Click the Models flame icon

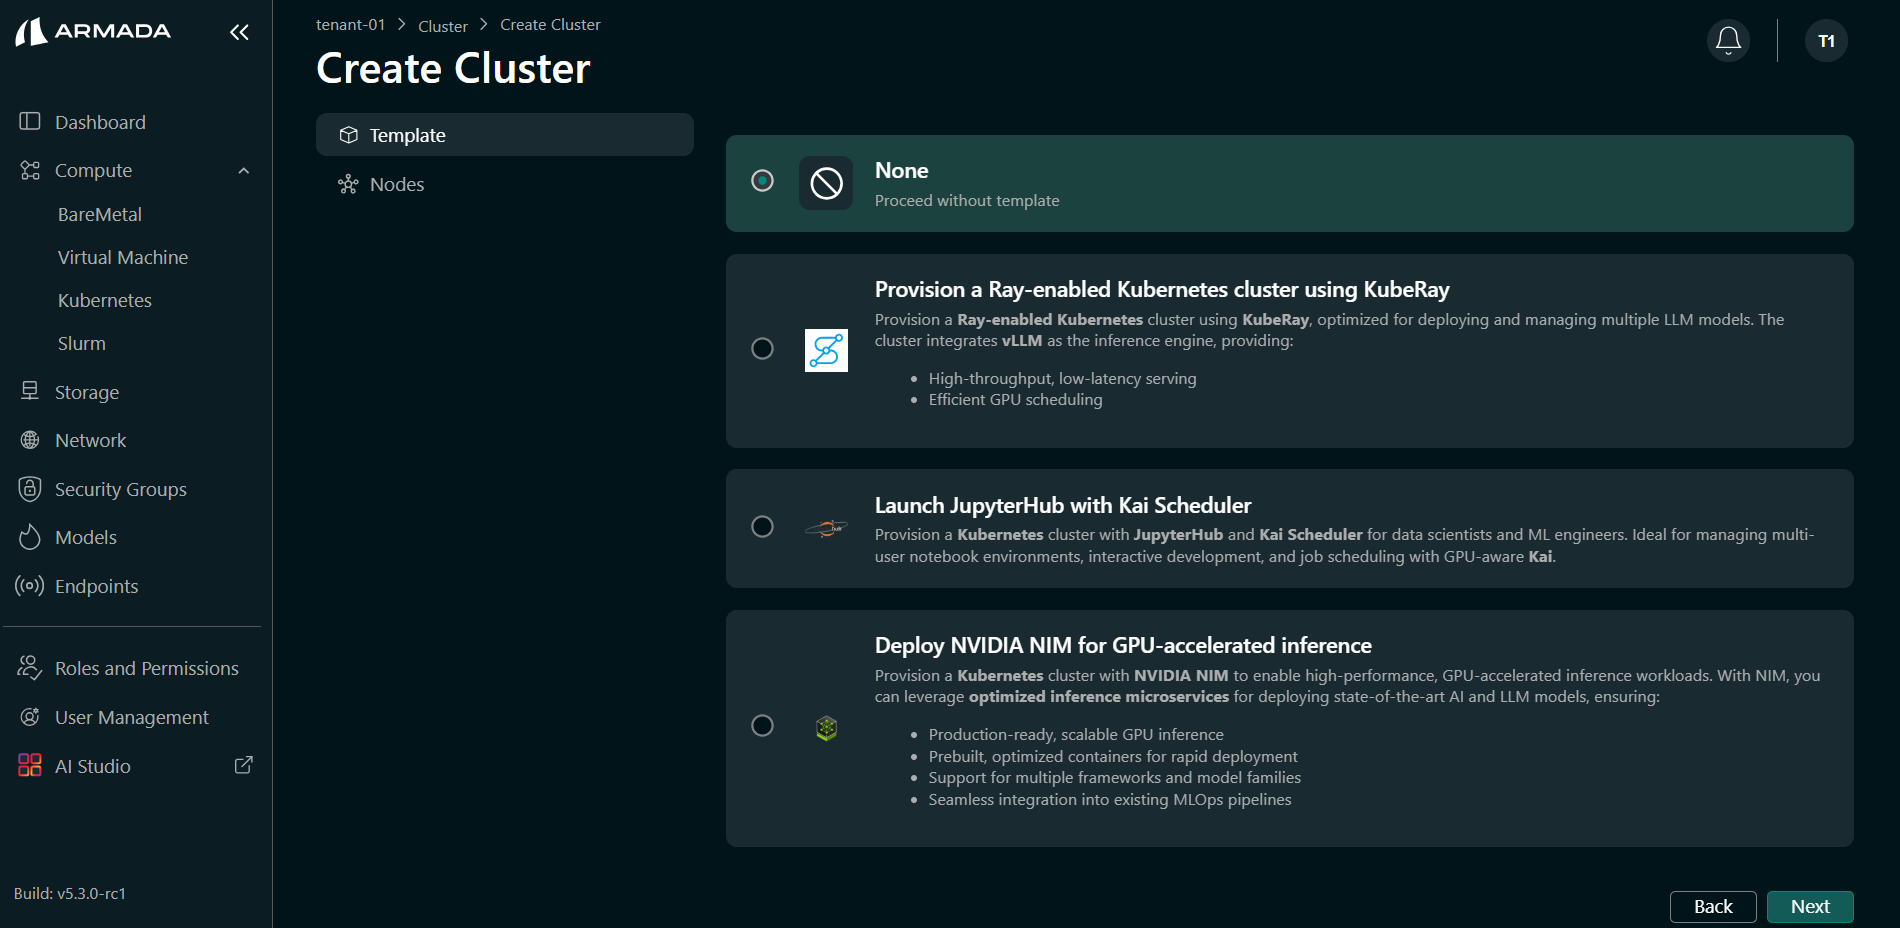30,537
